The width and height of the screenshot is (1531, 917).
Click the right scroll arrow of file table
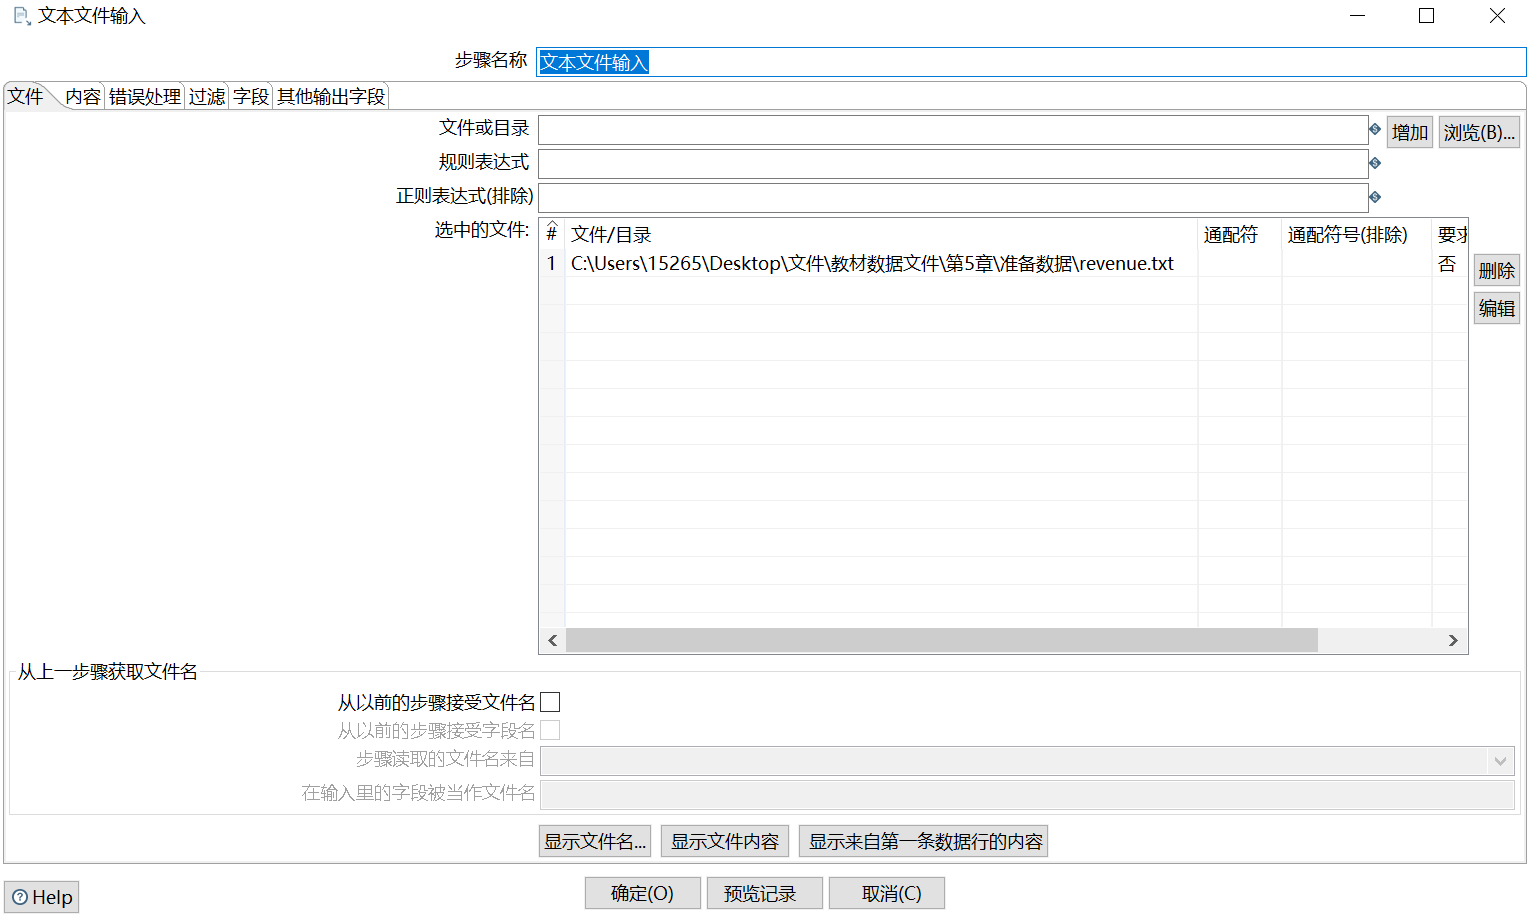click(x=1453, y=640)
